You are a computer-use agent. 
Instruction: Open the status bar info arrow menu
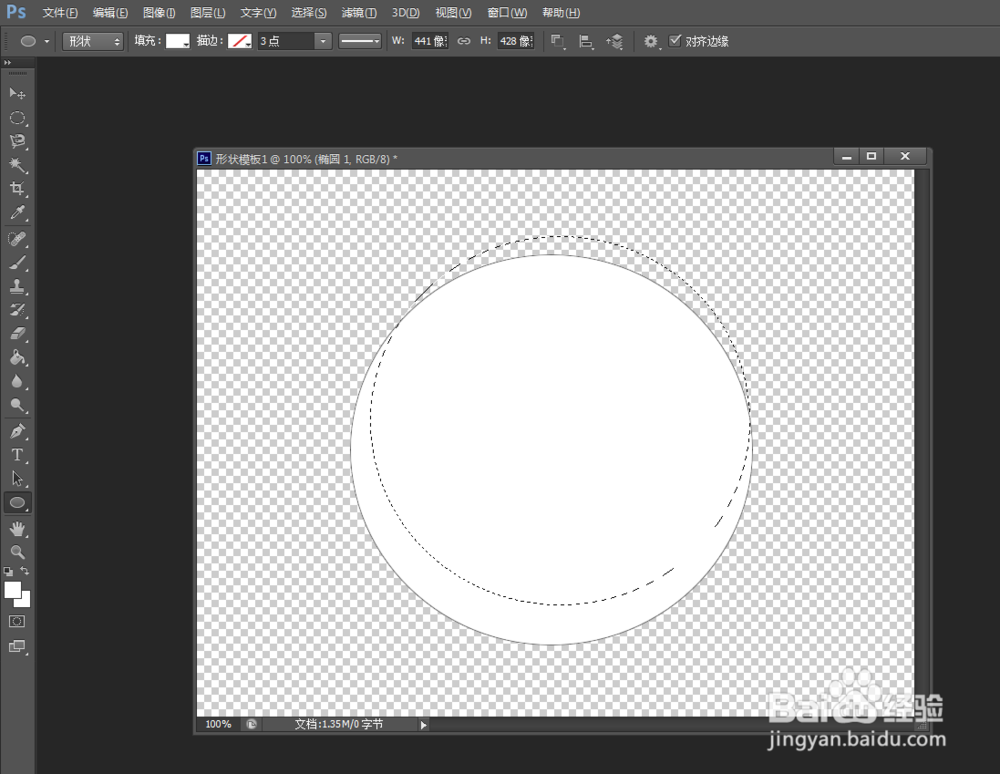[x=423, y=725]
